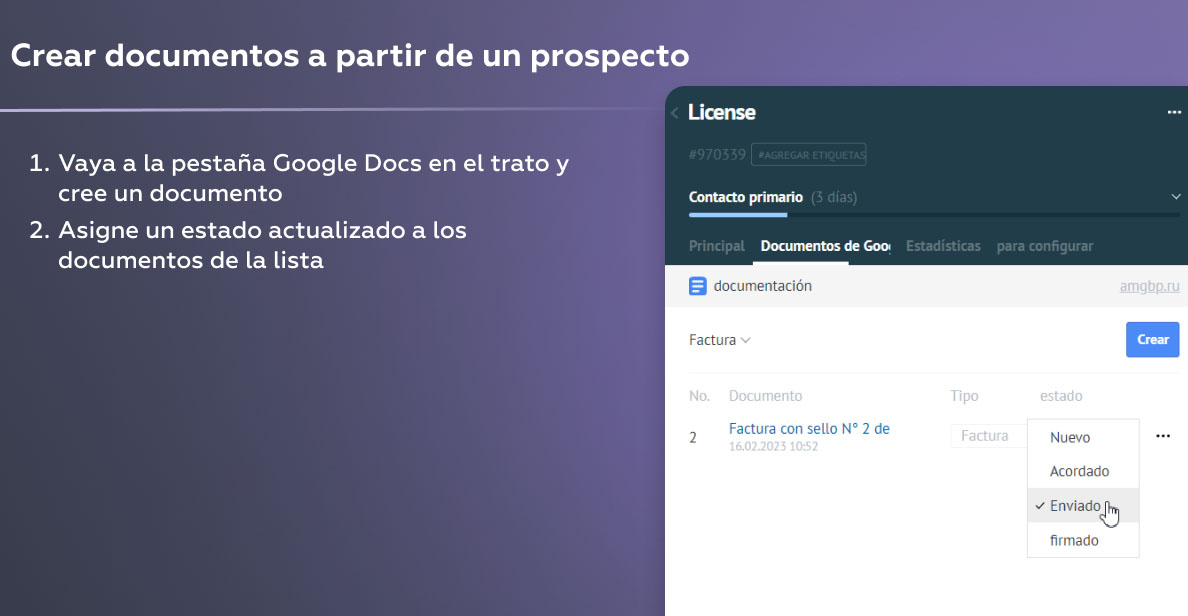Switch to the Principal tab
The image size is (1188, 616).
tap(717, 246)
